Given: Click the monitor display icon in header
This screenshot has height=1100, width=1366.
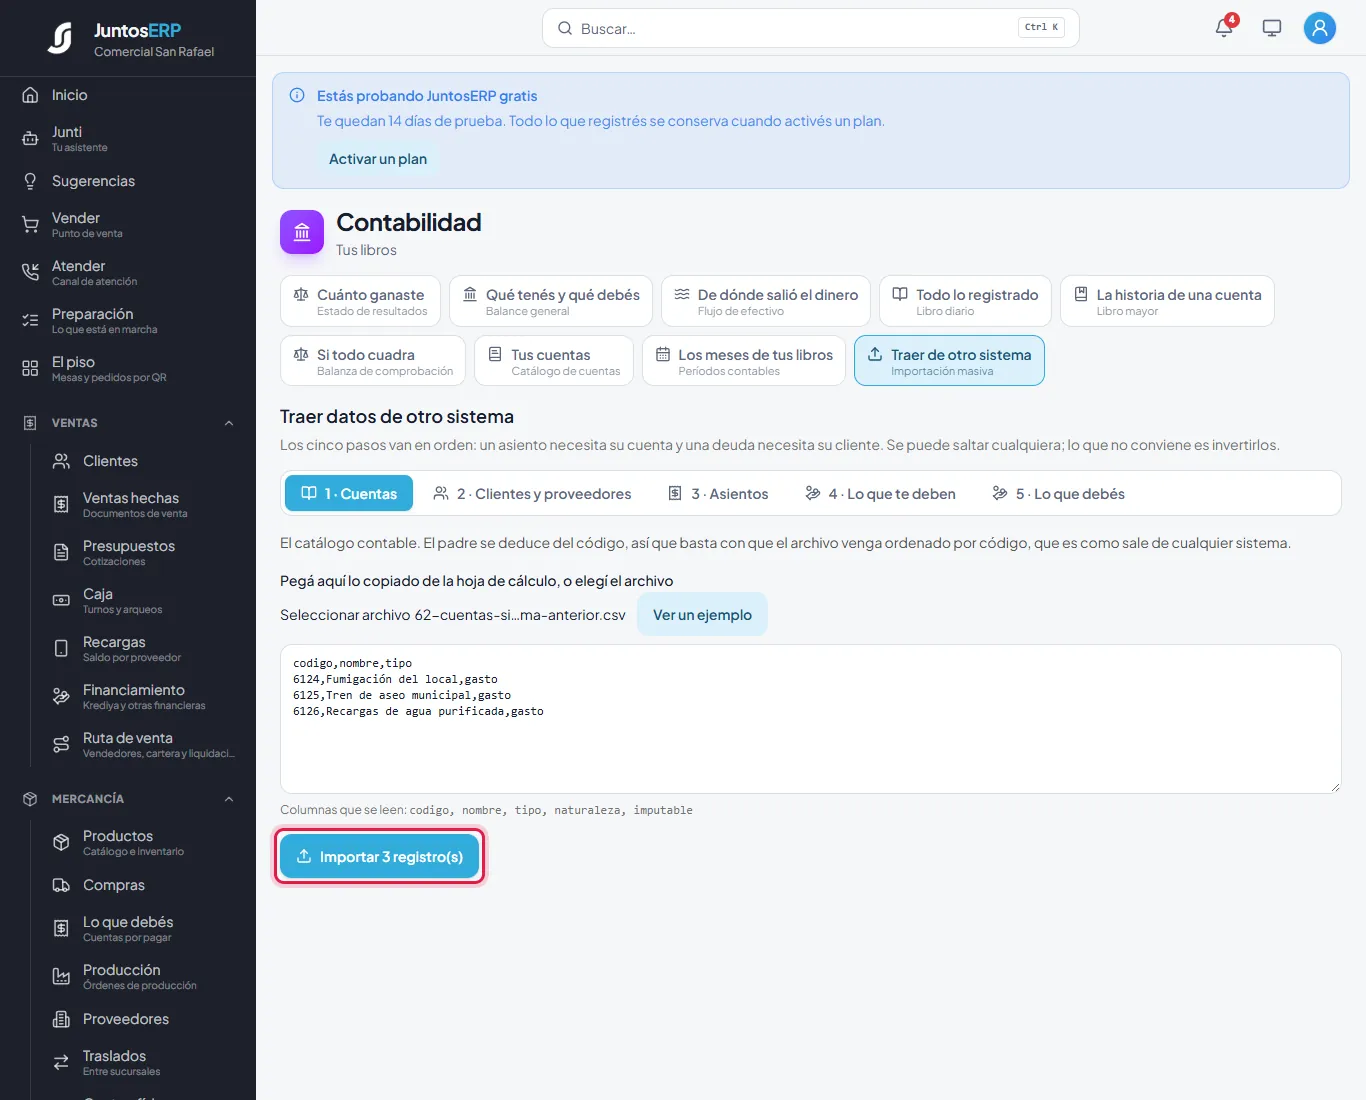Looking at the screenshot, I should point(1272,28).
